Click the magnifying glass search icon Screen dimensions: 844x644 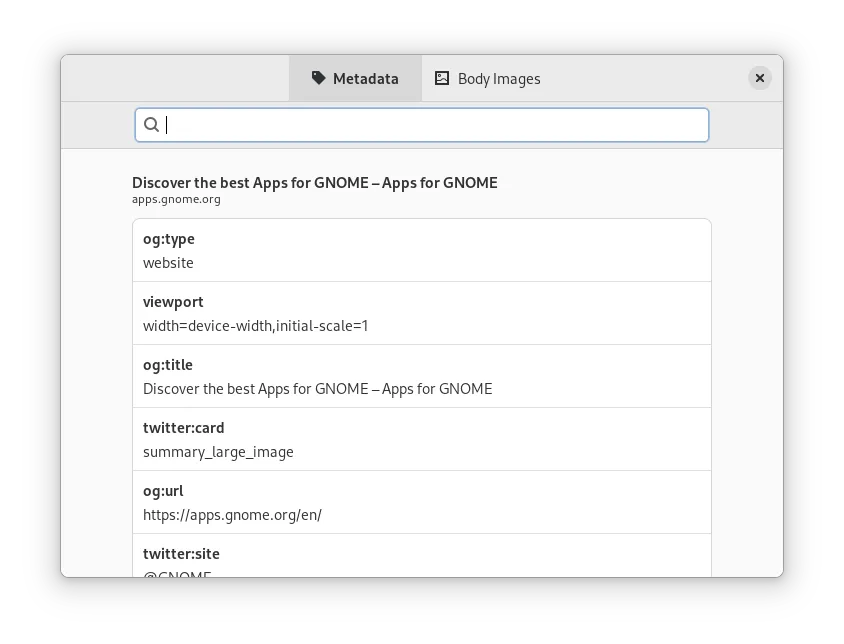click(x=152, y=125)
